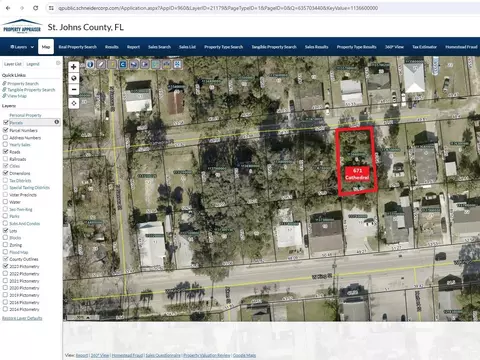
Task: Zoom out with the minus button
Action: (74, 89)
